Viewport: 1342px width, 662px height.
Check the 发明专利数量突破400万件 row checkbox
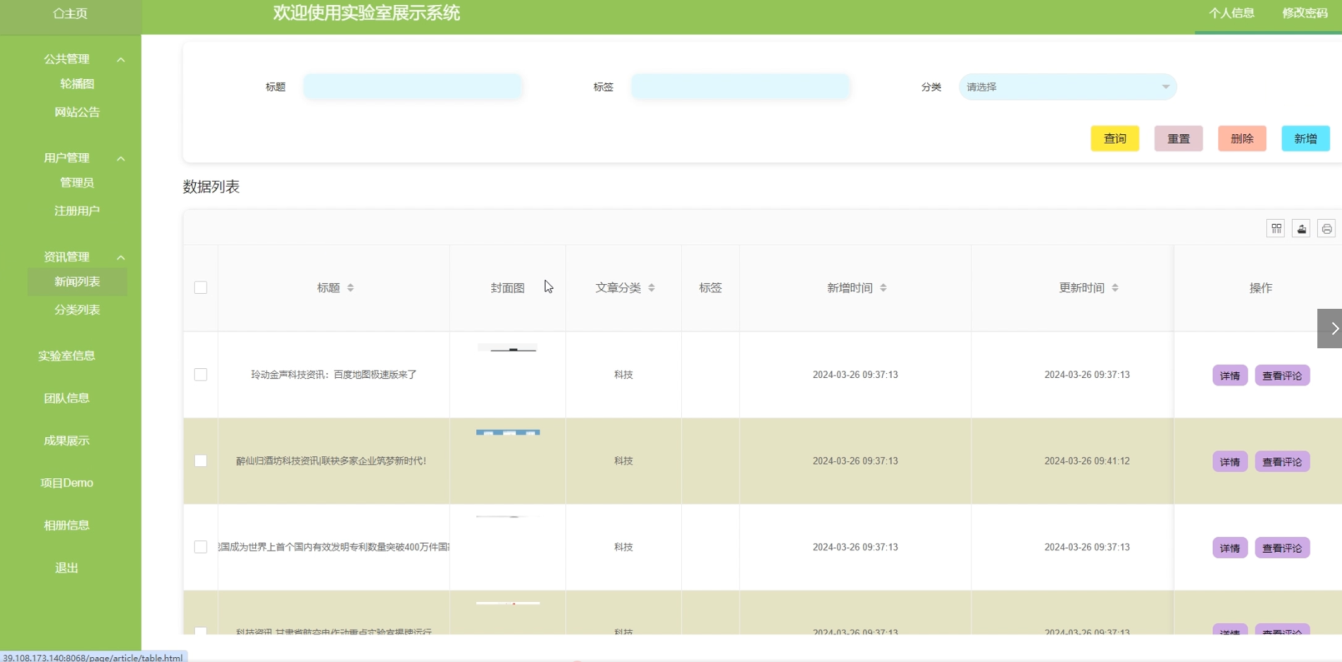(200, 547)
